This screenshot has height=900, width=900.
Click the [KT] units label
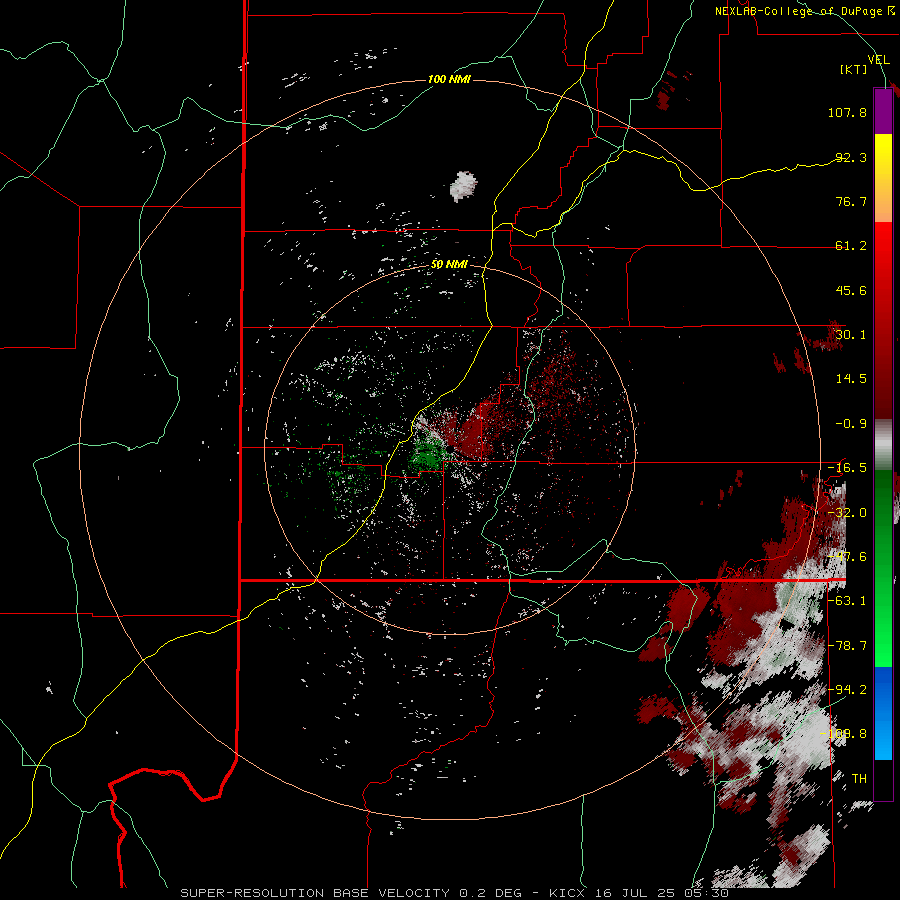click(854, 69)
